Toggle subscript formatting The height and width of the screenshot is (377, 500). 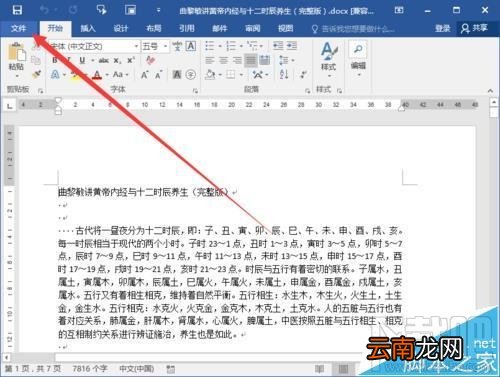pyautogui.click(x=116, y=61)
